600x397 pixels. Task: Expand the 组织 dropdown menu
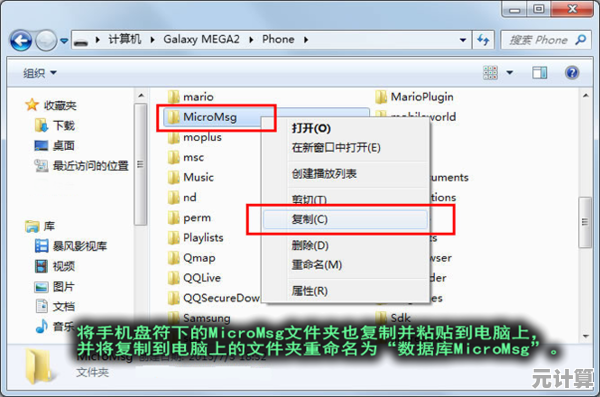click(x=40, y=73)
